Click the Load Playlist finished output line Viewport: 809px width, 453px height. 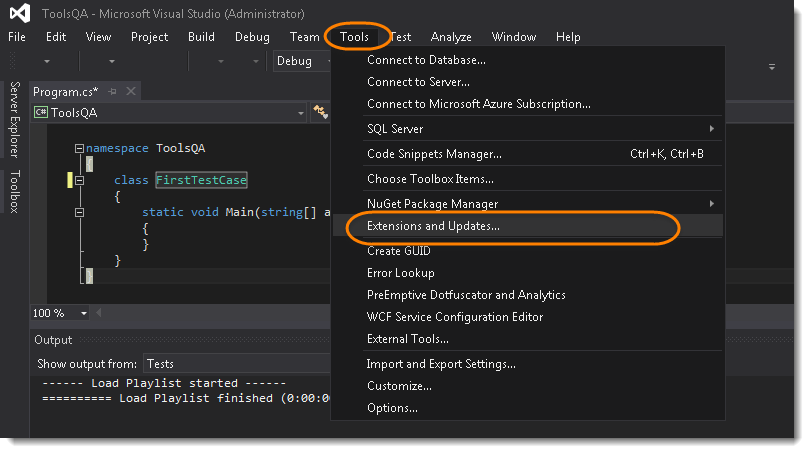[x=186, y=398]
